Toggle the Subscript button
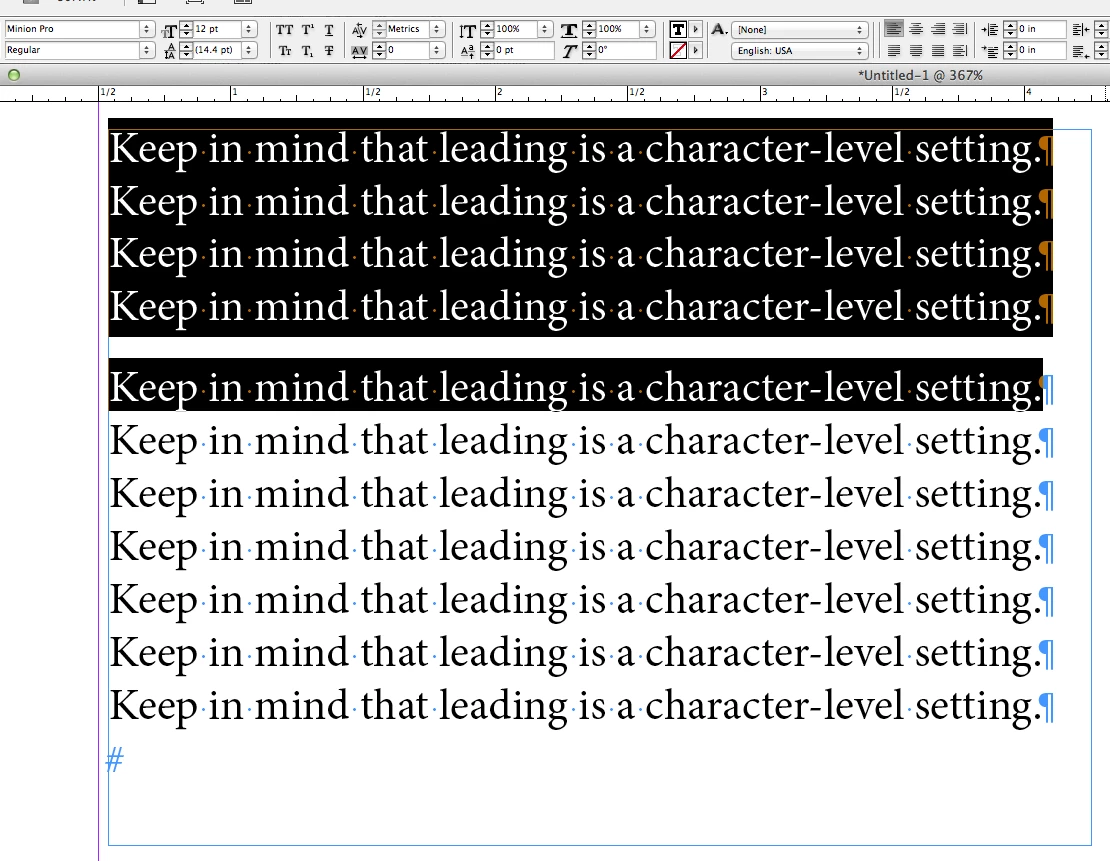 307,51
